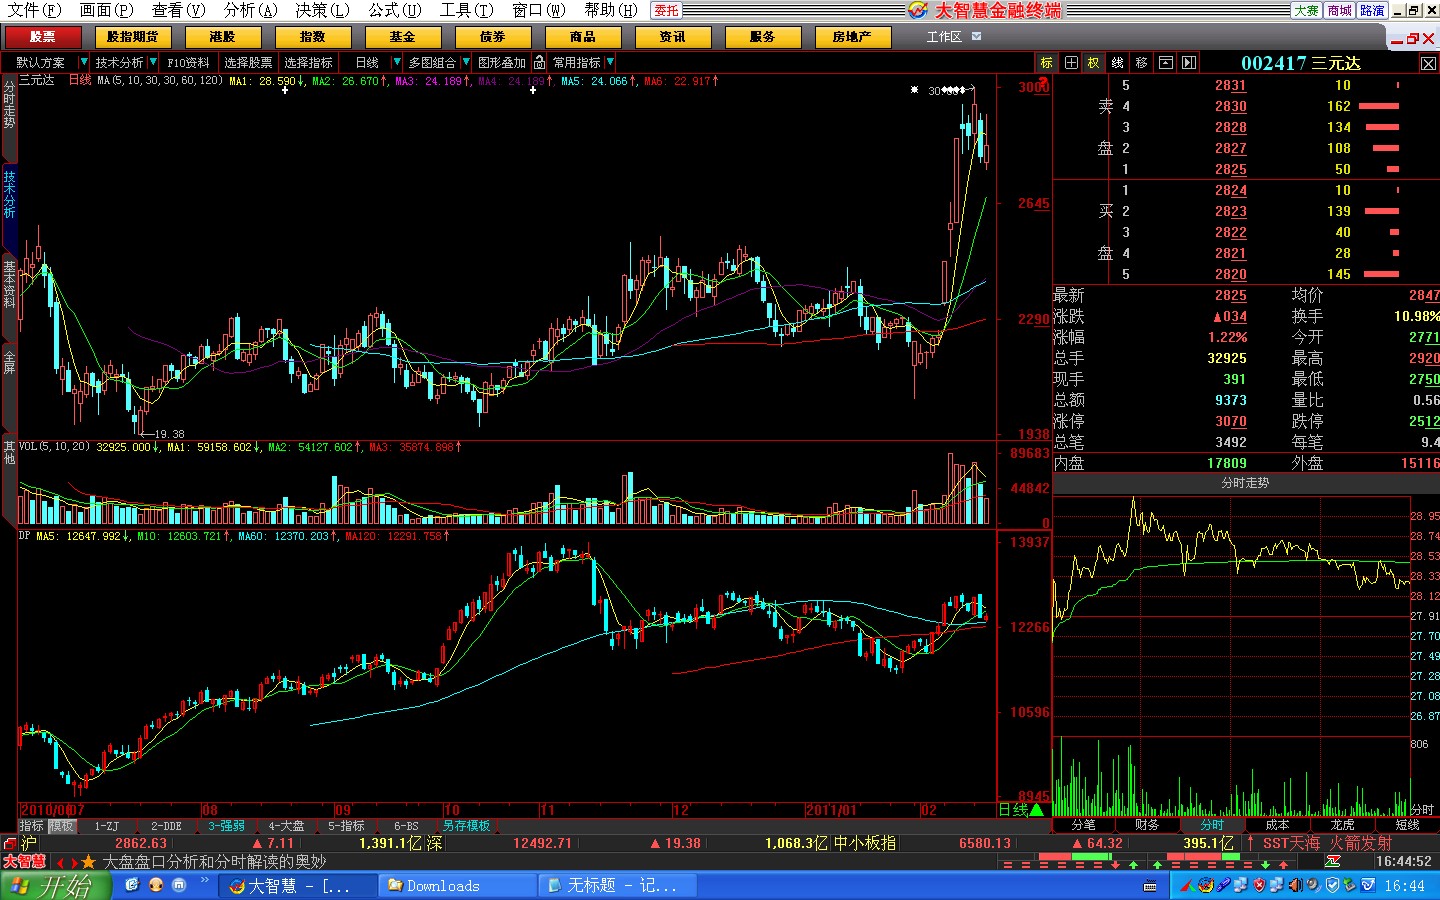The width and height of the screenshot is (1440, 900).
Task: Open the 分析(A) menu
Action: [x=250, y=10]
